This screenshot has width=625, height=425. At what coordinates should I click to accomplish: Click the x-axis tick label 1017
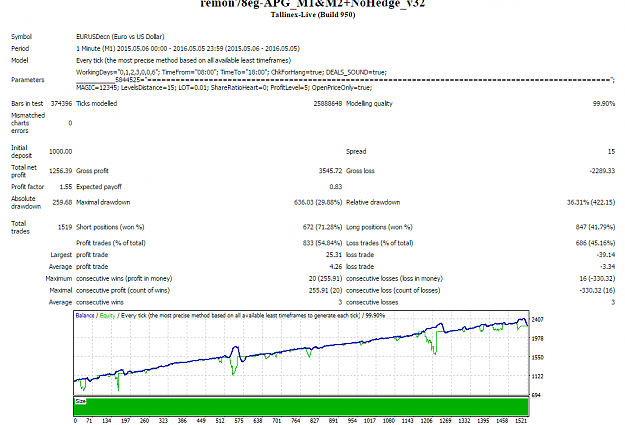coord(370,421)
